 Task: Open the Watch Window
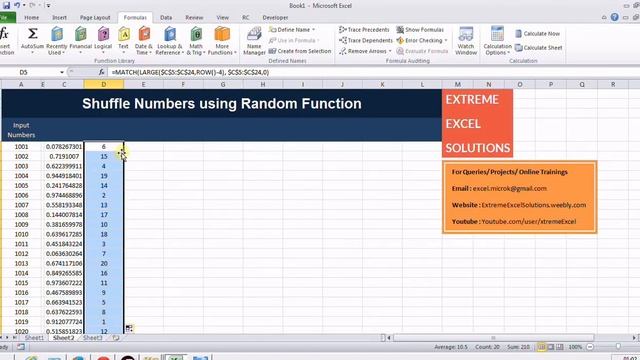(x=466, y=40)
